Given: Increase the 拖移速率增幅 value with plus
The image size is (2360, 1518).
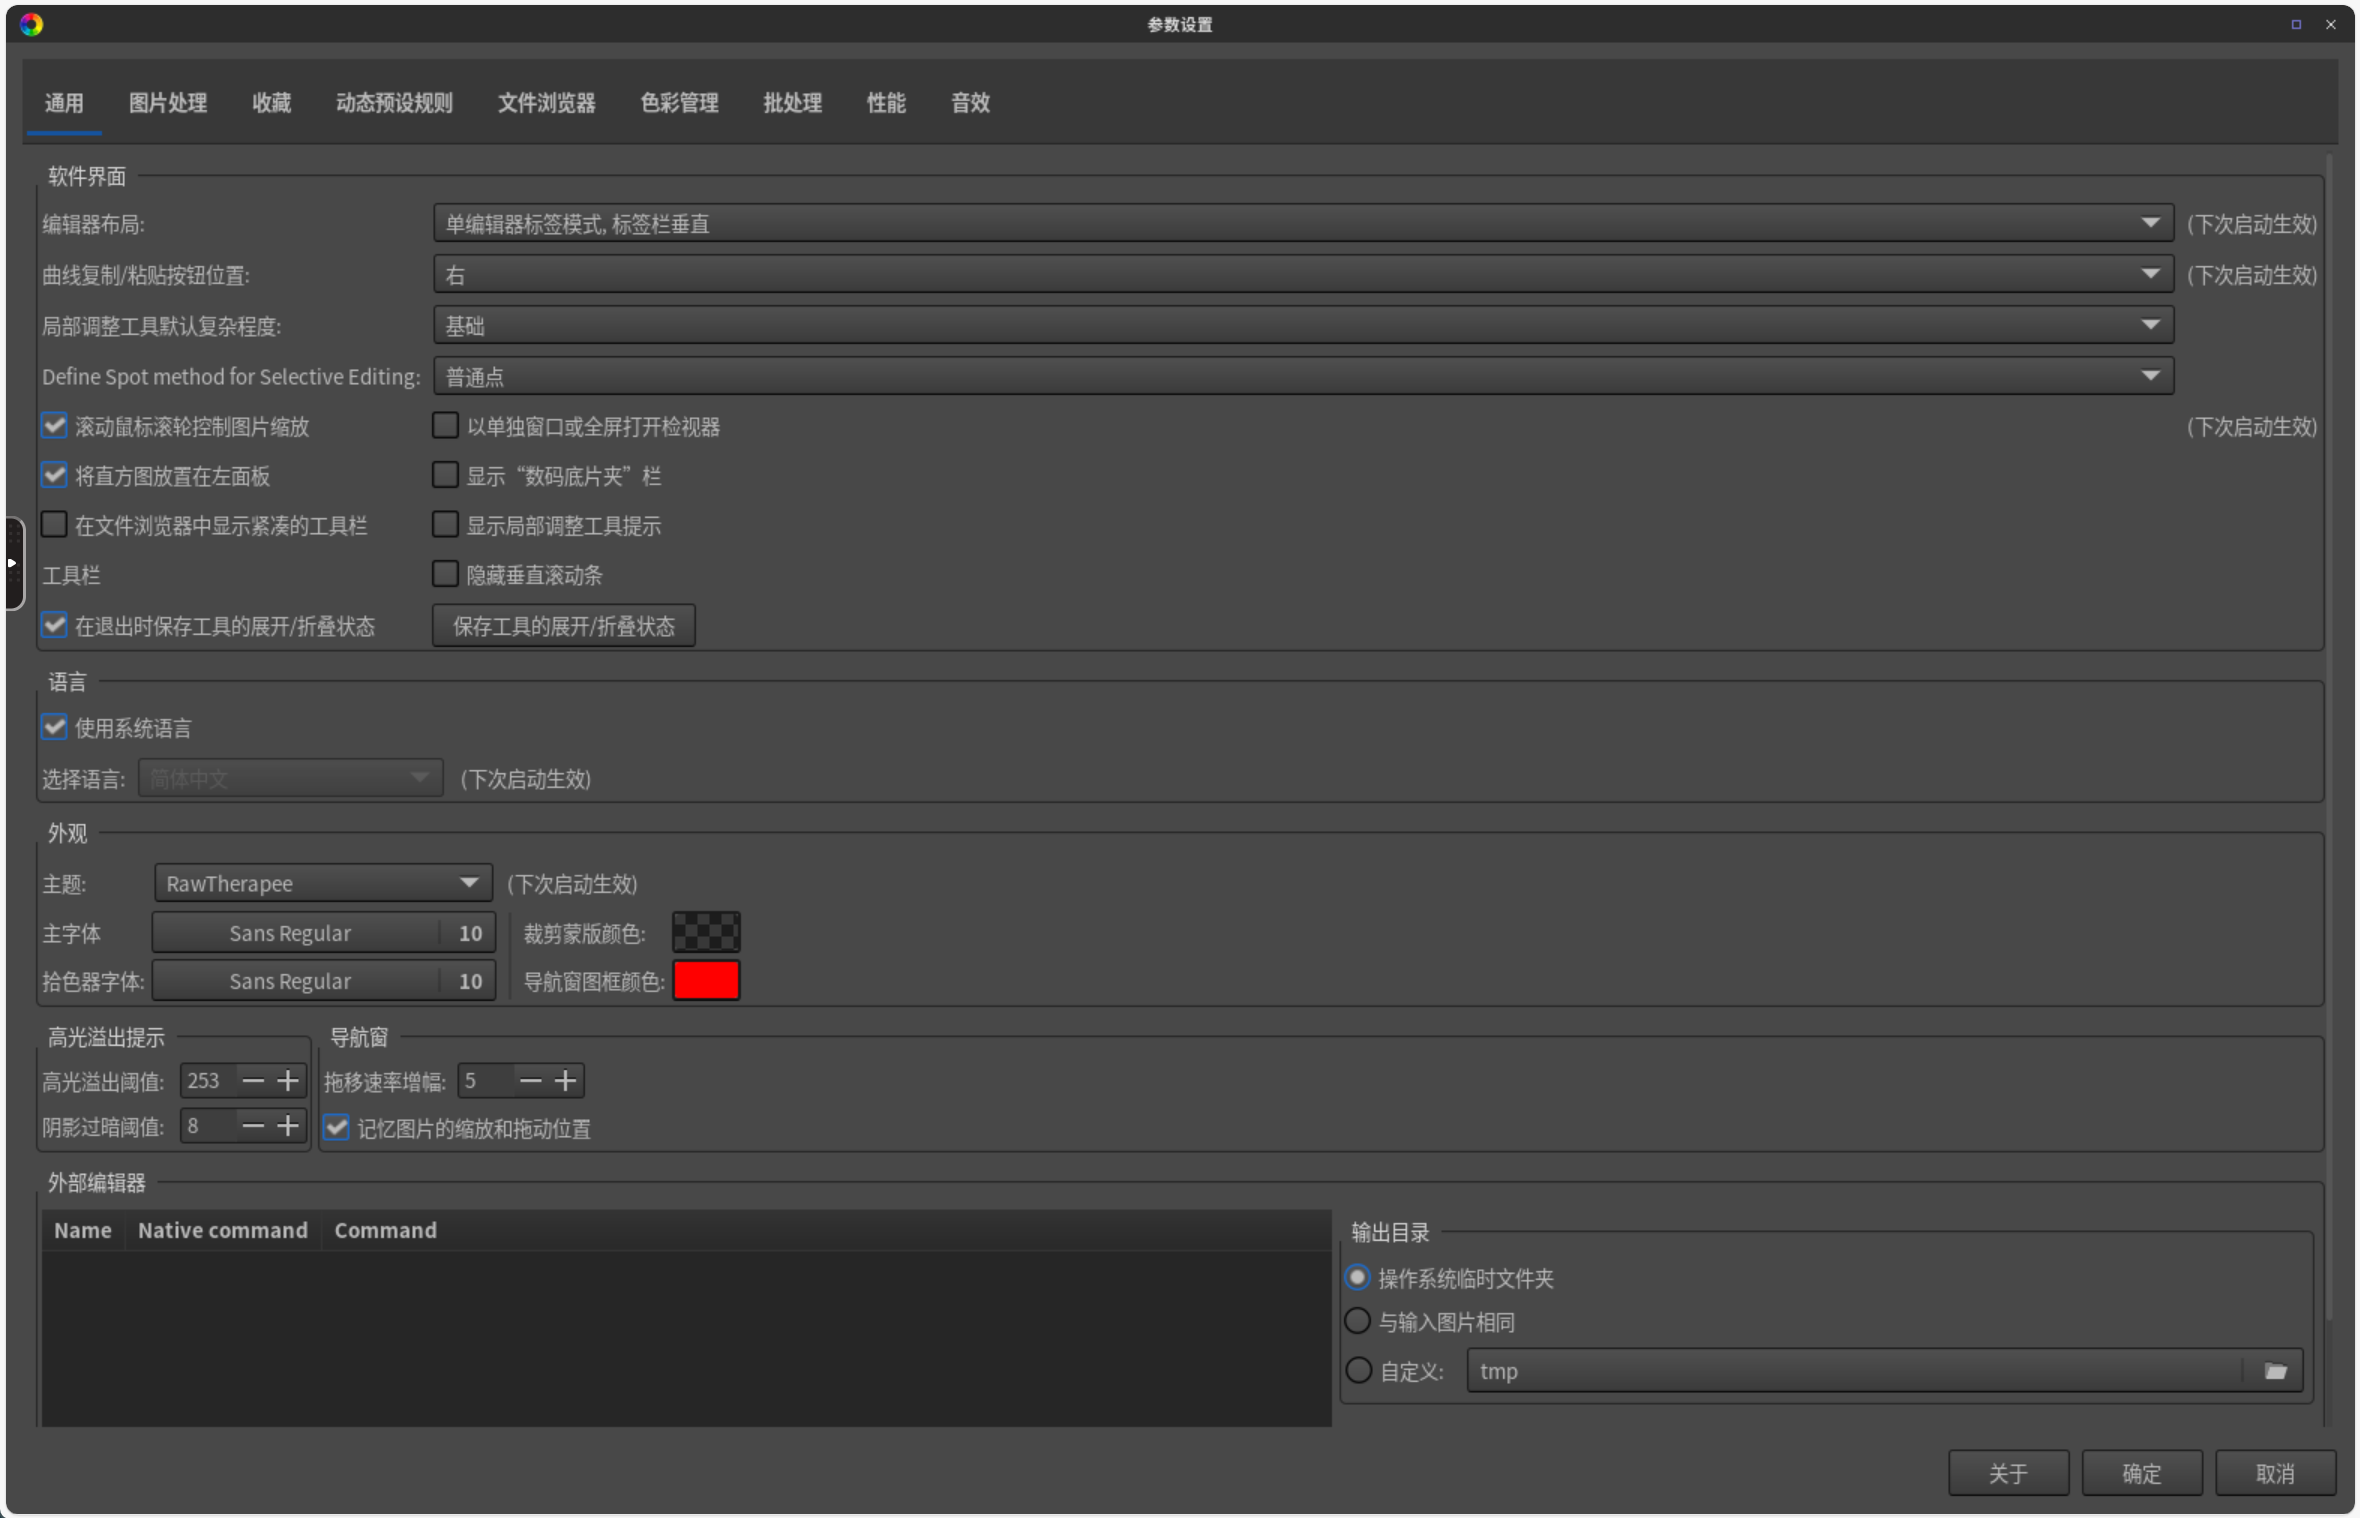Looking at the screenshot, I should point(565,1081).
